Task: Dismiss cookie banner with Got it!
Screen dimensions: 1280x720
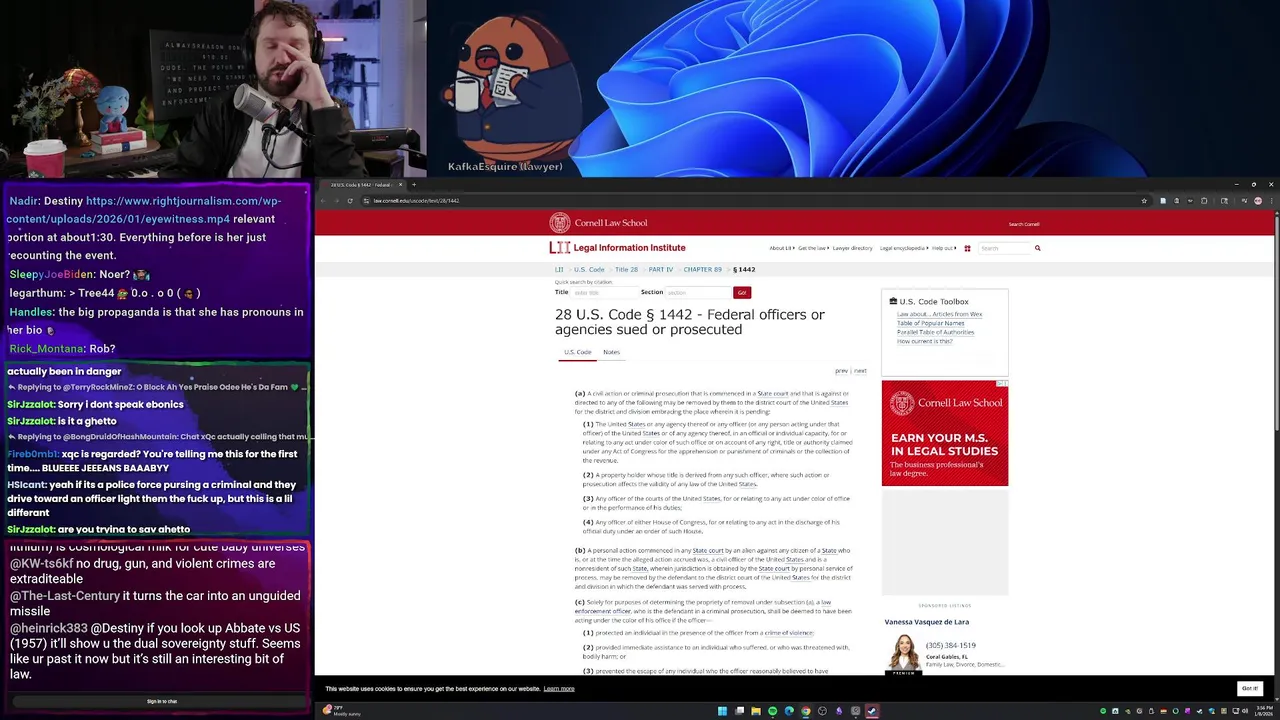Action: pyautogui.click(x=1249, y=688)
